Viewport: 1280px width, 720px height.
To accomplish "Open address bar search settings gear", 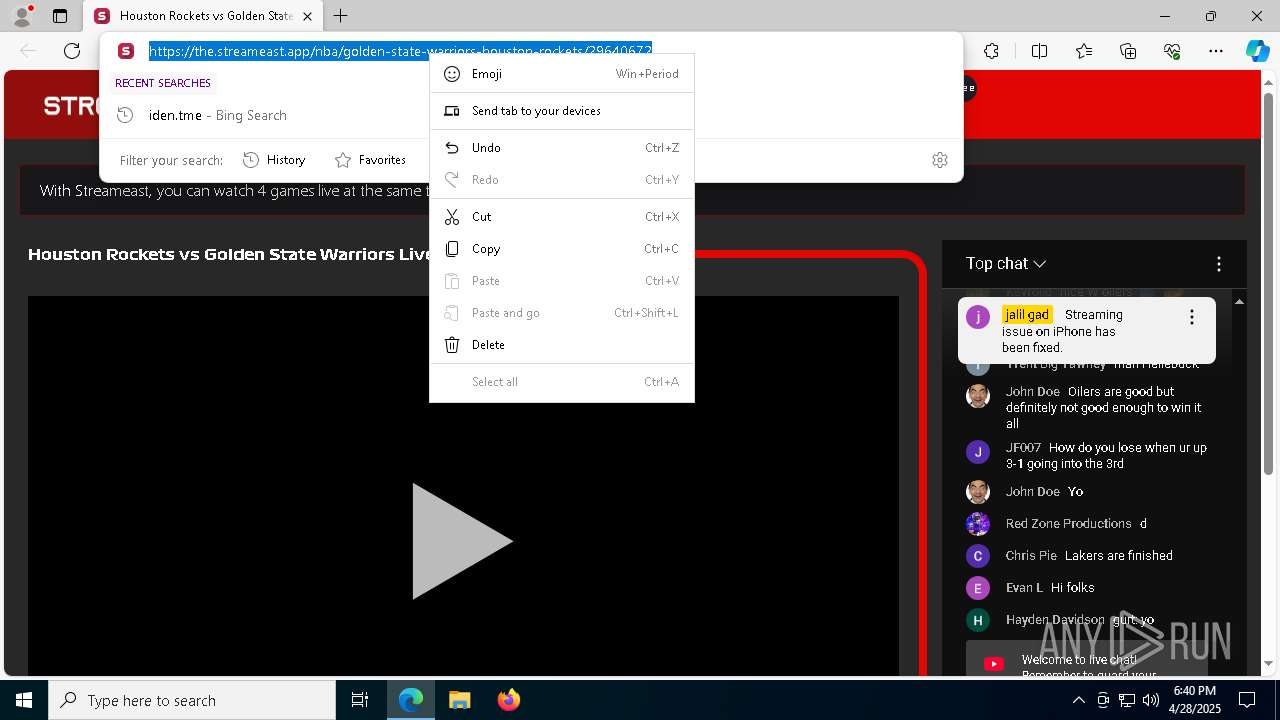I will pyautogui.click(x=940, y=160).
